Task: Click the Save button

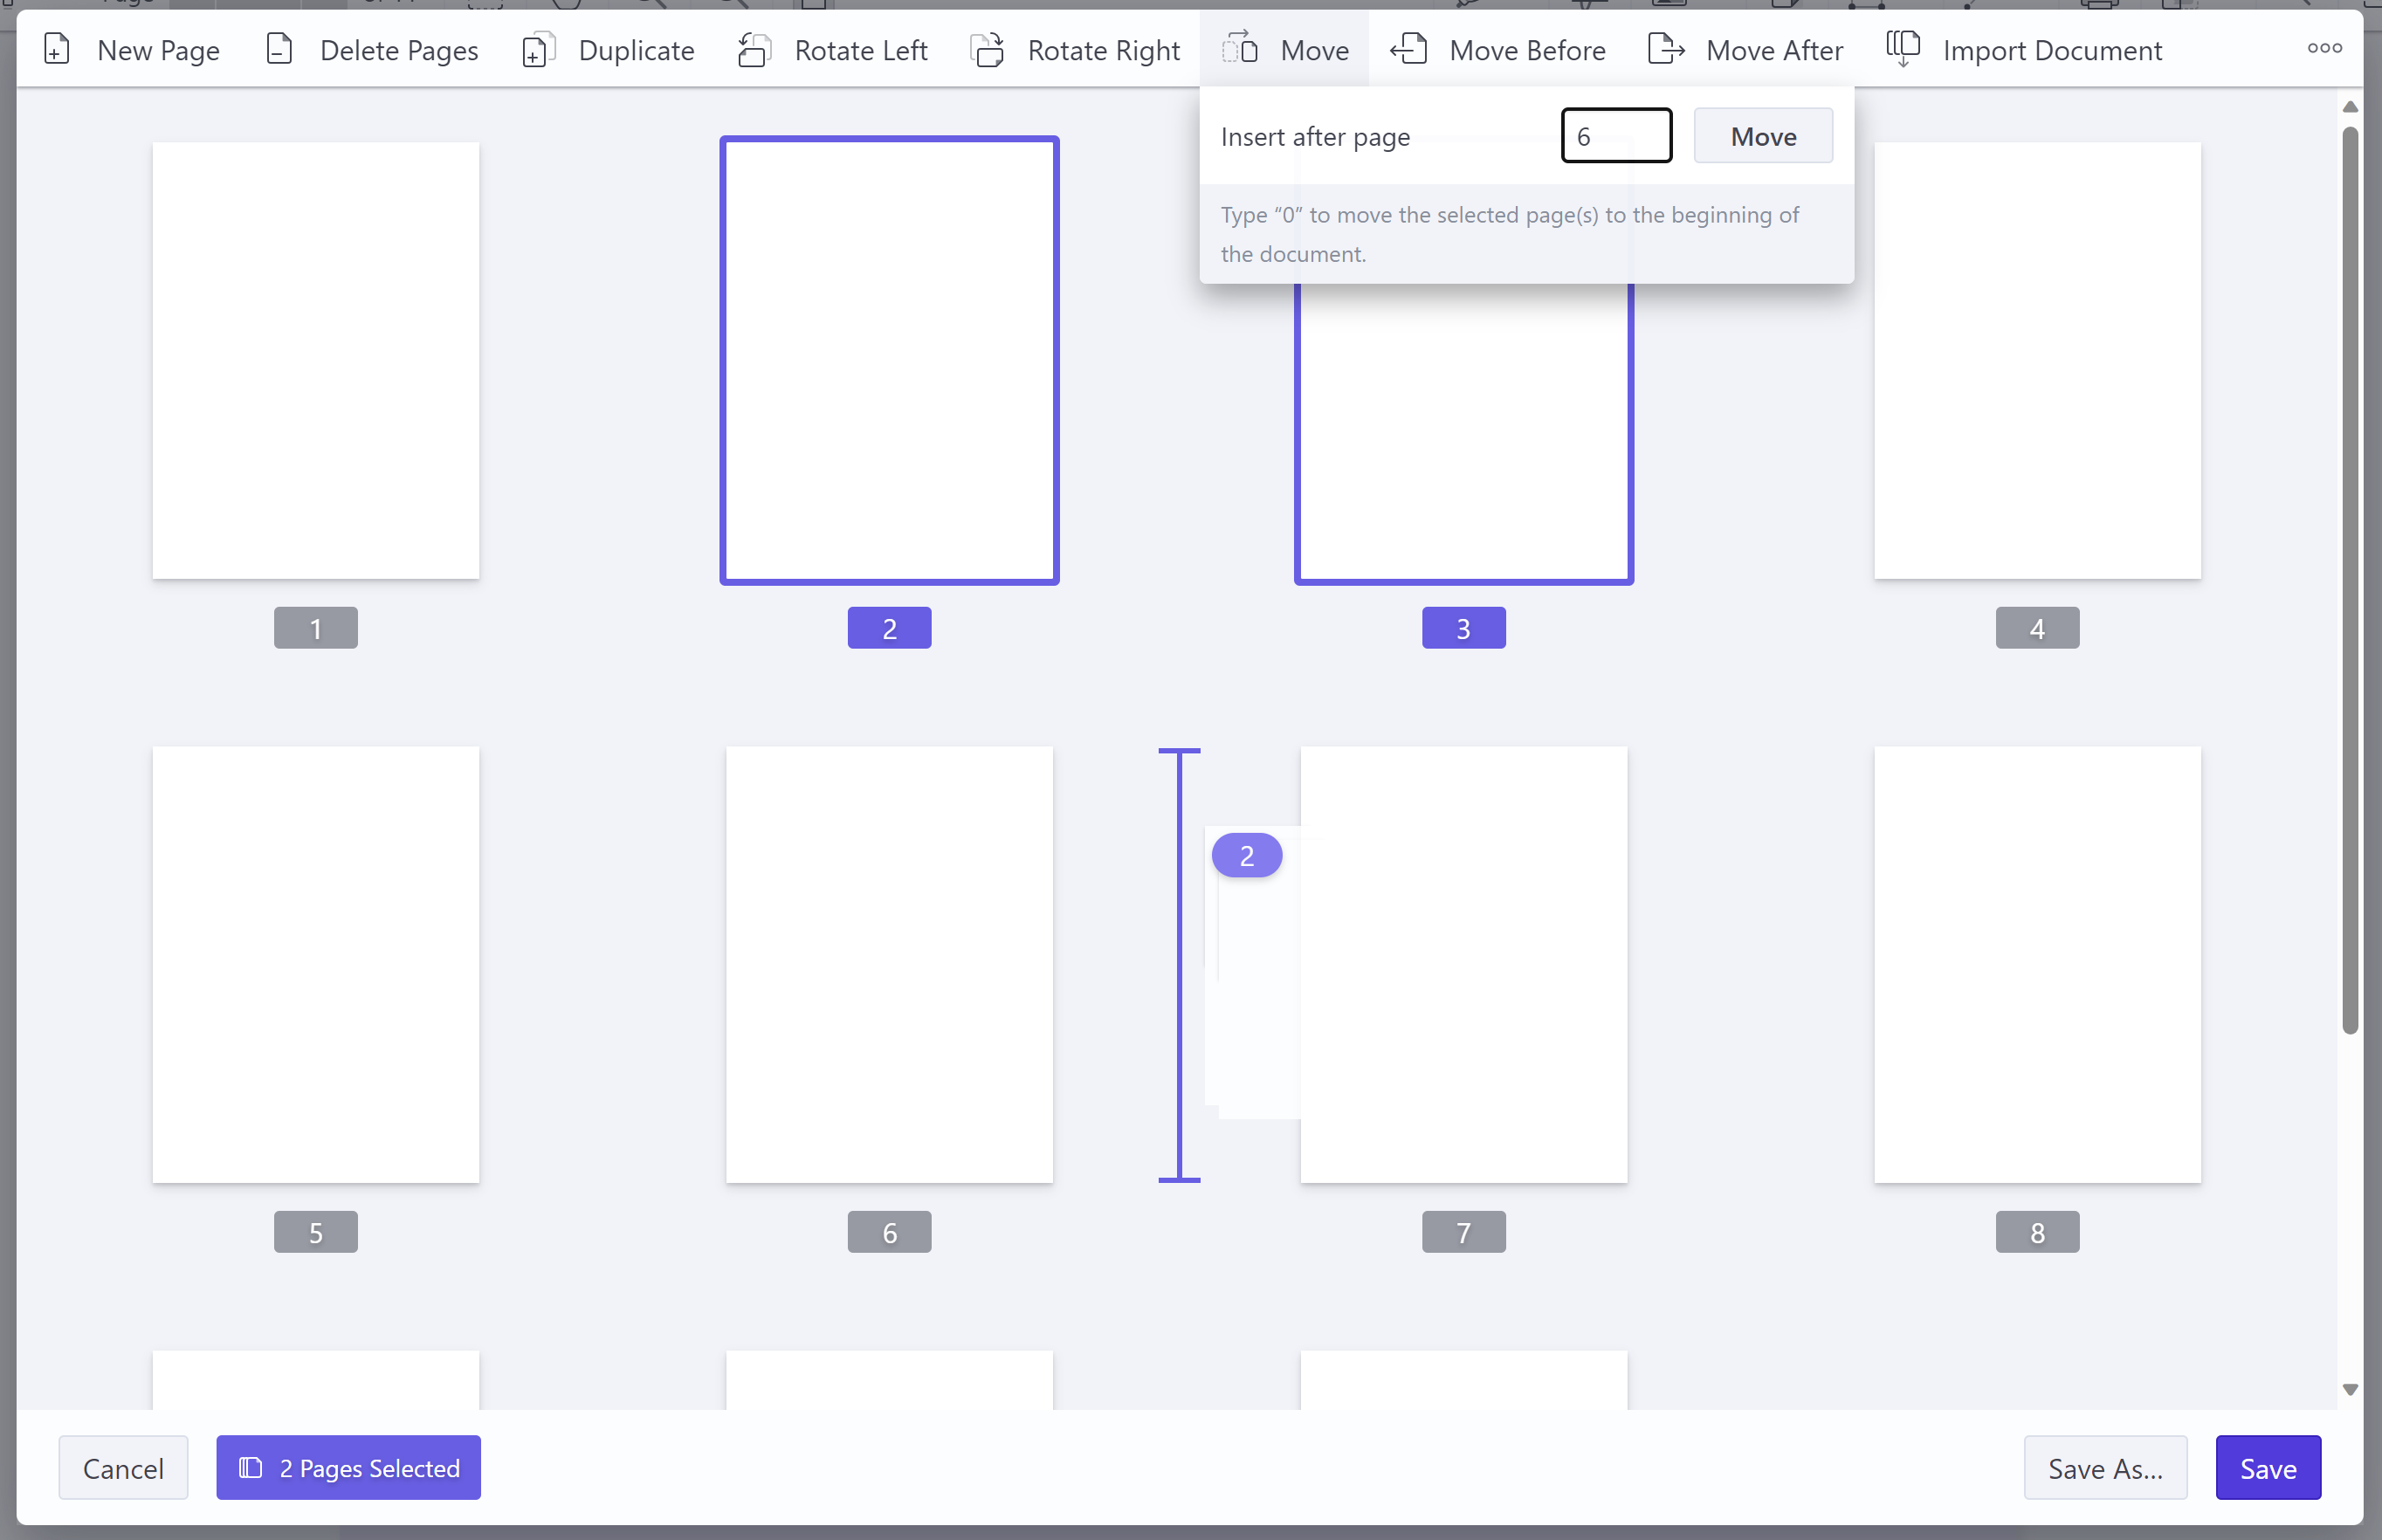Action: click(2267, 1467)
